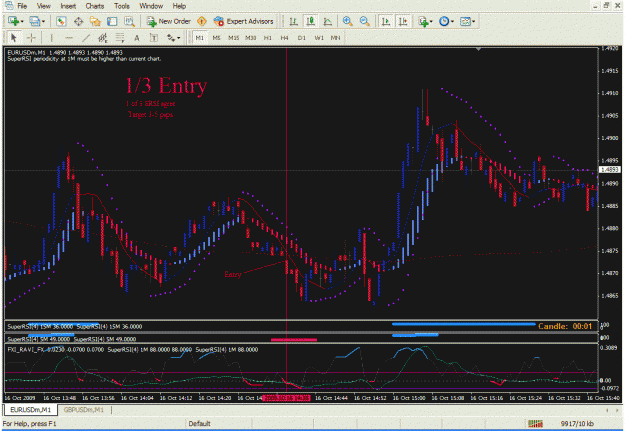Open the Window menu
The image size is (625, 431).
point(151,6)
